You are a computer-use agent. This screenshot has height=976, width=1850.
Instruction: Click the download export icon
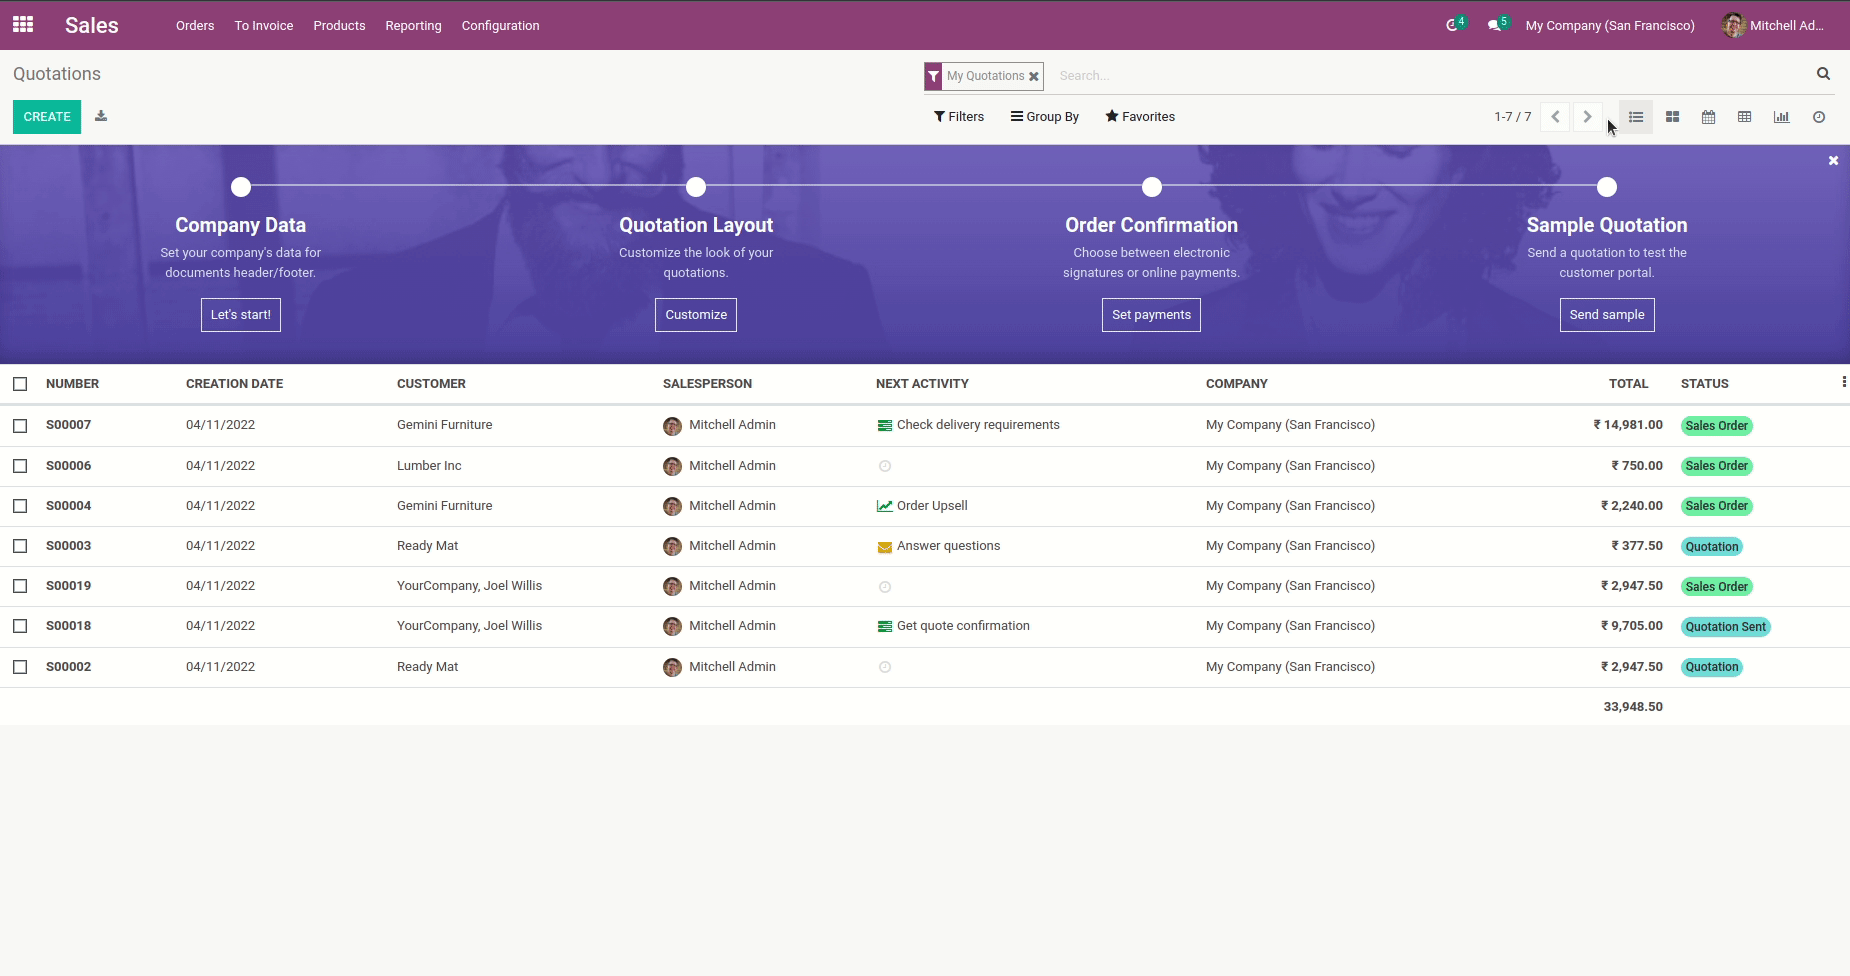tap(101, 116)
